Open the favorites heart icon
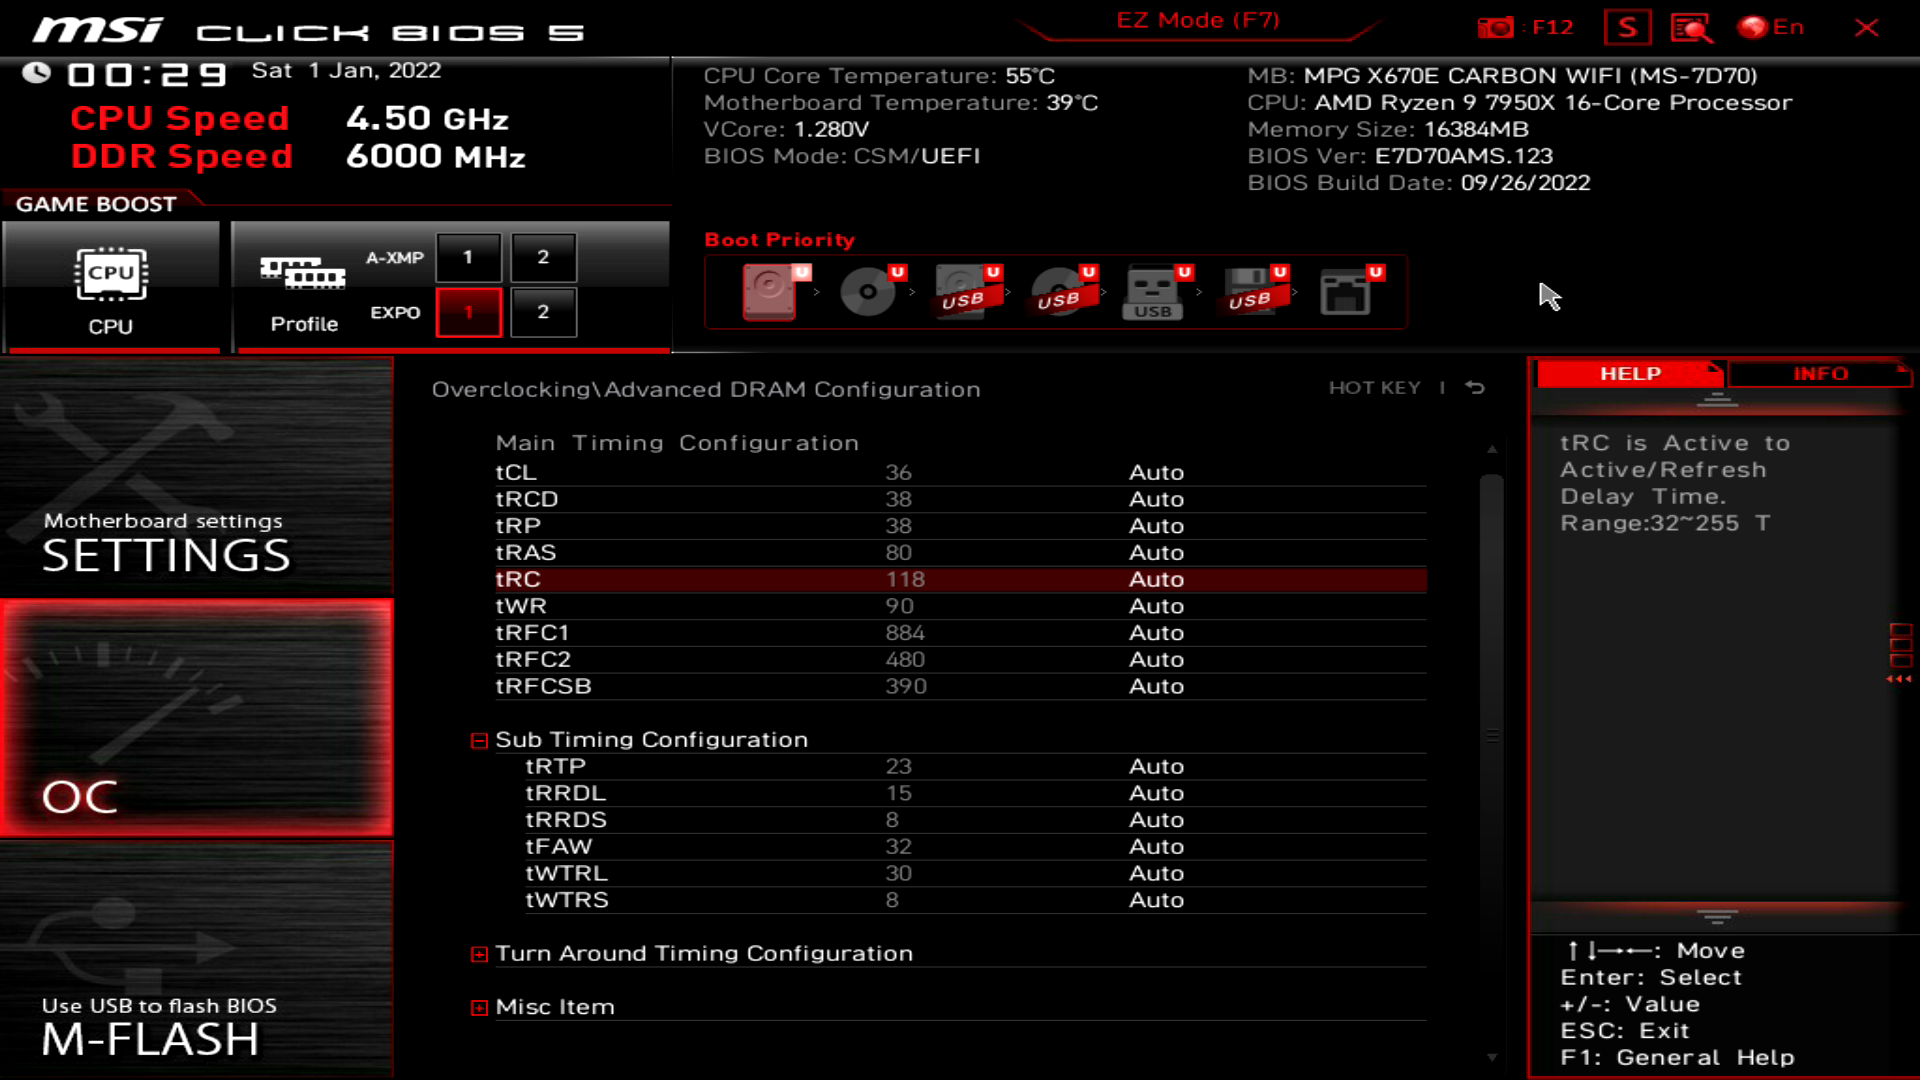 [1627, 27]
